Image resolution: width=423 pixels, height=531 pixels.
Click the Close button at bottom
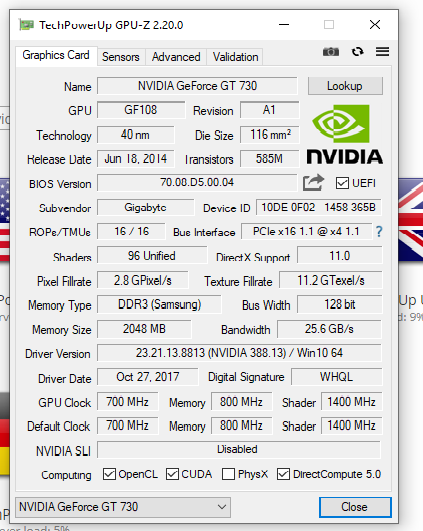[x=355, y=507]
